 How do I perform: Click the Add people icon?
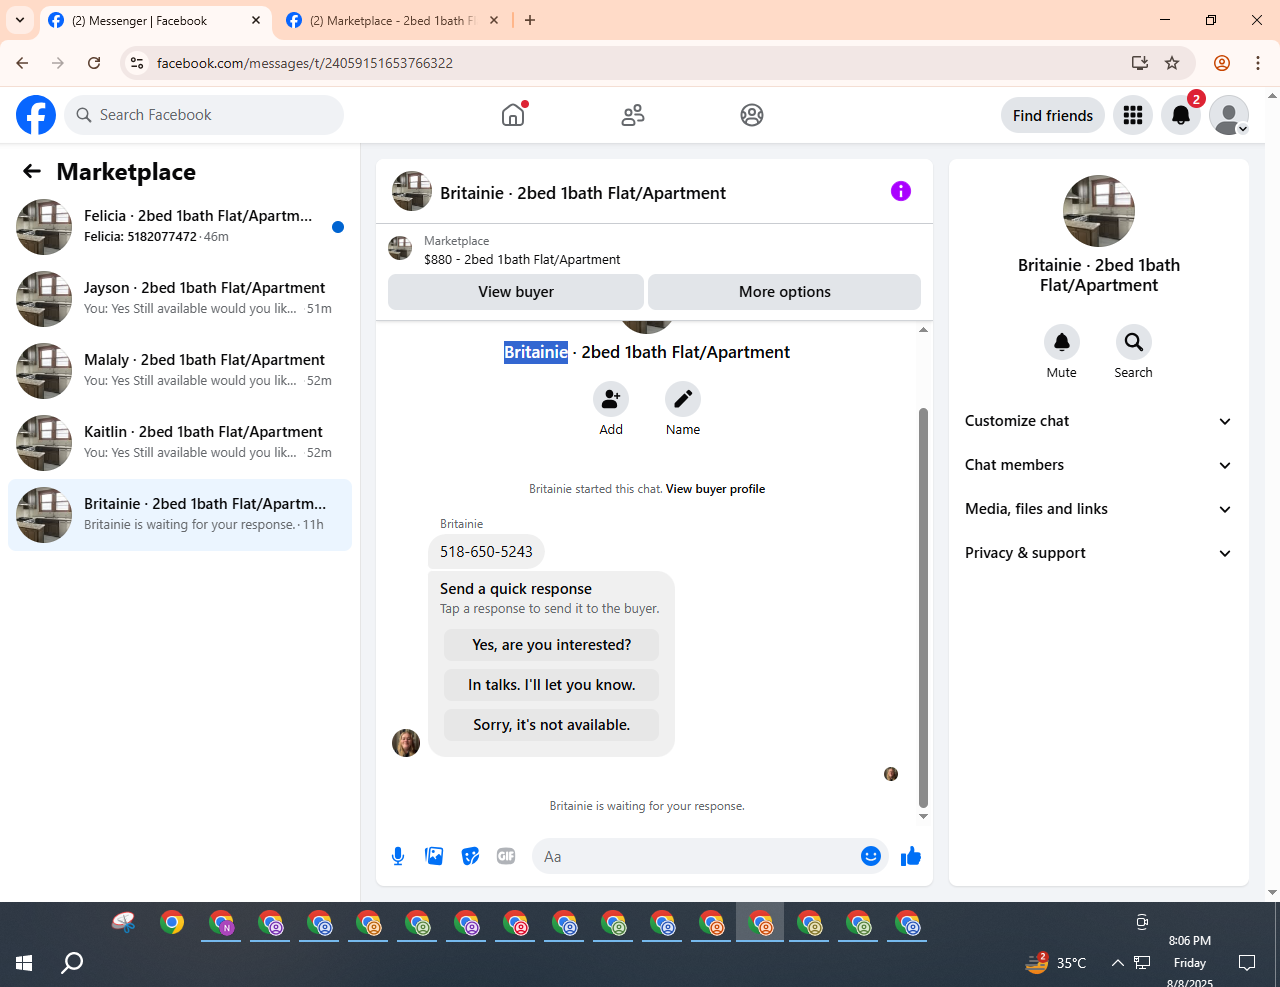[x=611, y=400]
